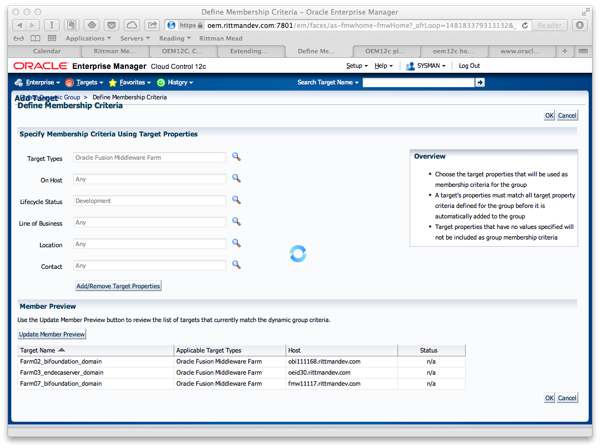Switch to the Extending... tab
The height and width of the screenshot is (448, 600).
(x=249, y=51)
